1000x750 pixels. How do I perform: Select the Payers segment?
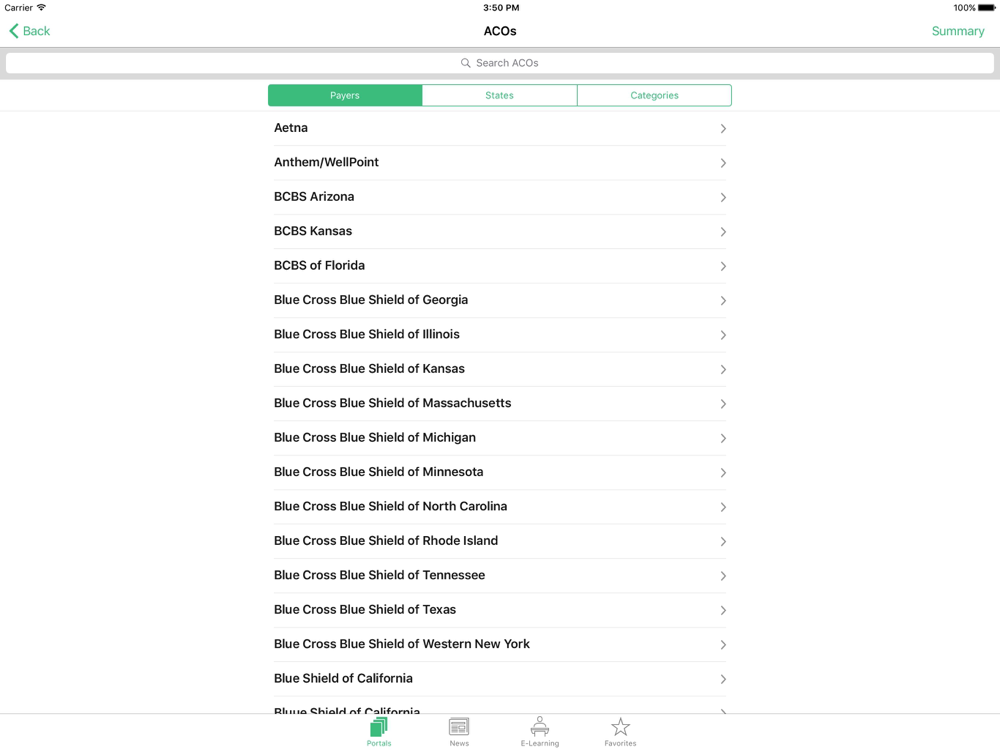[345, 95]
